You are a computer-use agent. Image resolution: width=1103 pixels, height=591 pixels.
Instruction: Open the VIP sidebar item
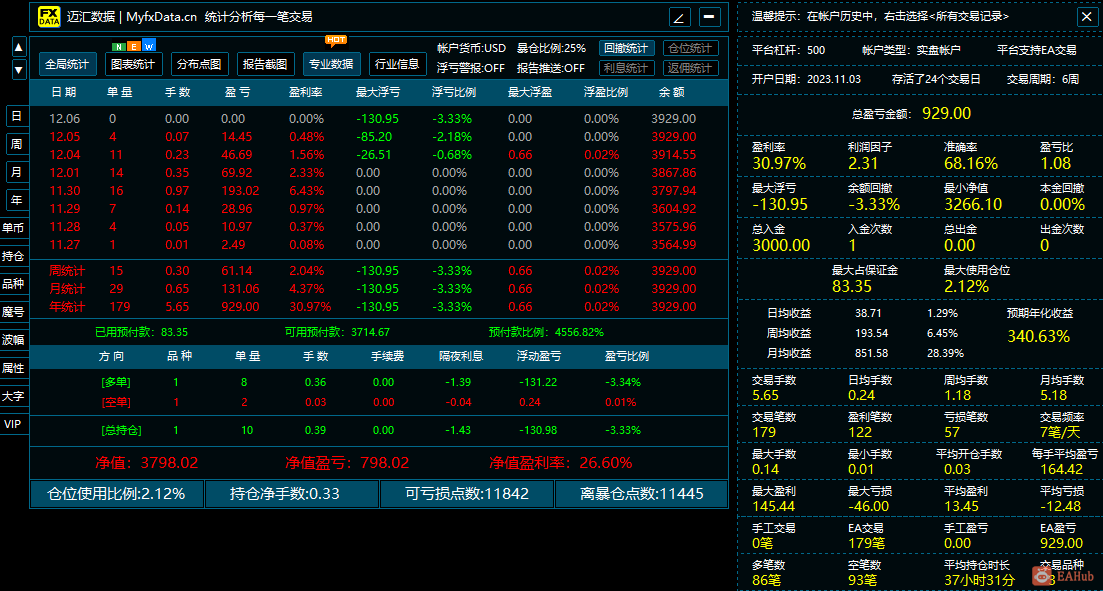click(13, 424)
